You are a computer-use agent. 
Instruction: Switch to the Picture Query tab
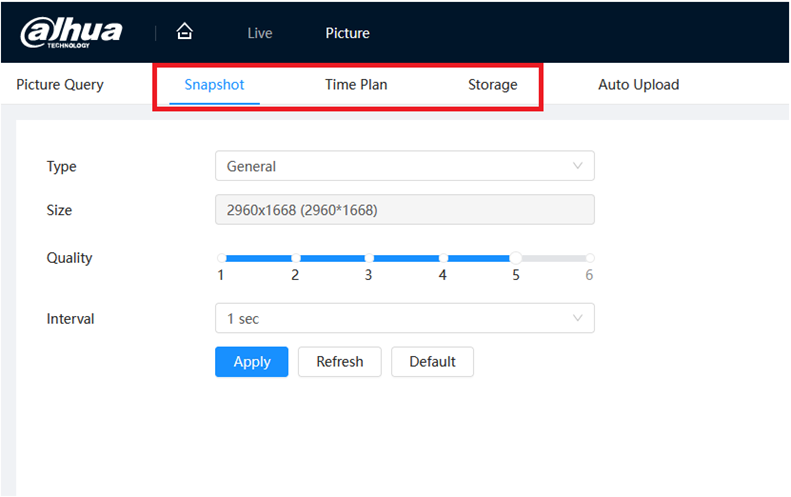coord(60,85)
